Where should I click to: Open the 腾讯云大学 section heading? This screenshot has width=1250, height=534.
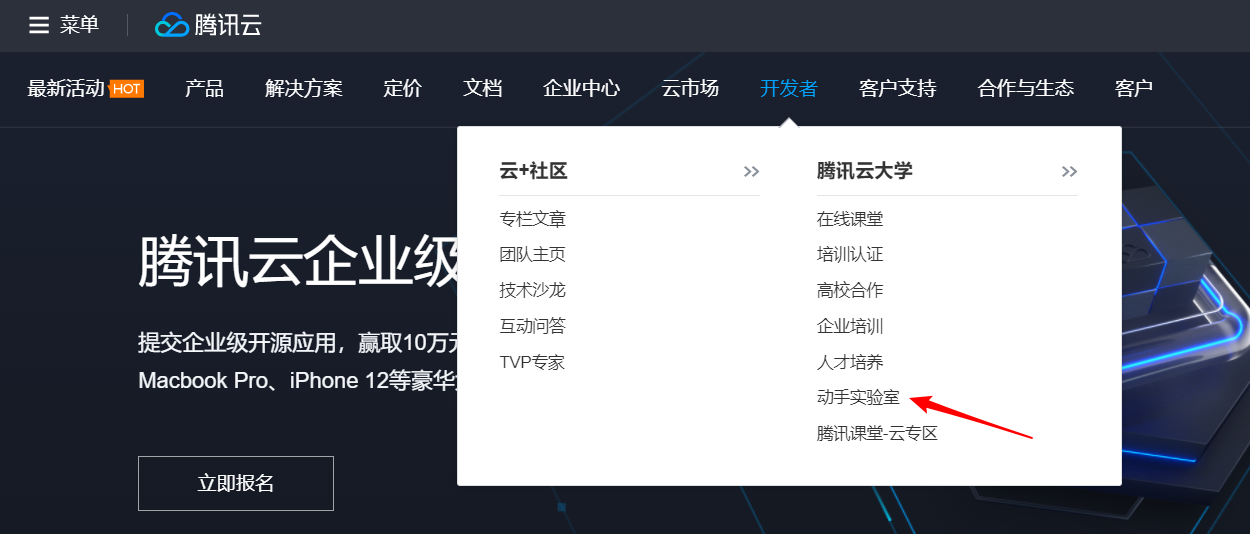point(865,171)
